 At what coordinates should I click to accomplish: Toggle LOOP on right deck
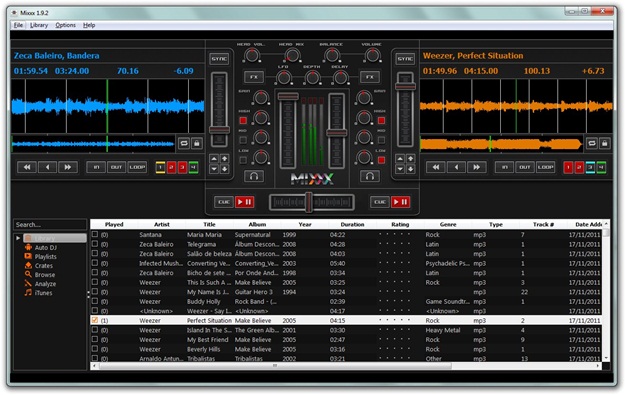545,167
